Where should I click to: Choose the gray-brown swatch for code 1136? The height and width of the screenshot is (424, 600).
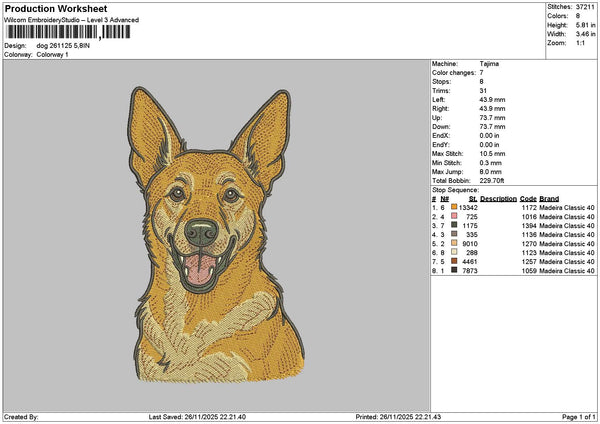[x=454, y=234]
